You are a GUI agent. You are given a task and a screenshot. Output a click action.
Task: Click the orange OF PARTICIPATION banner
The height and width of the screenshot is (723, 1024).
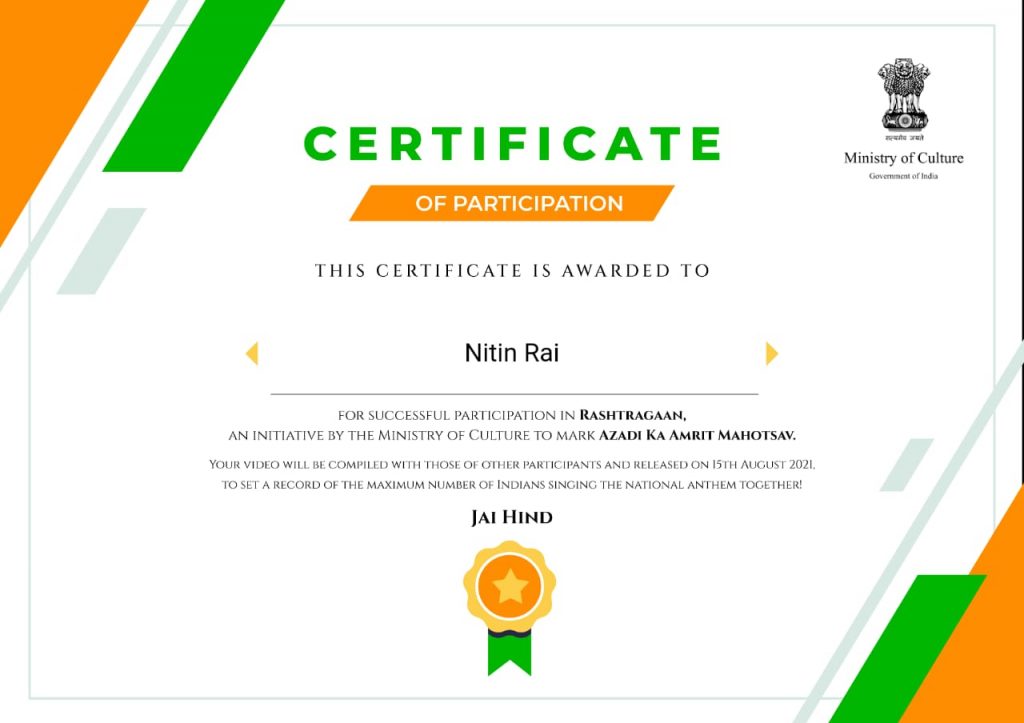[x=511, y=203]
